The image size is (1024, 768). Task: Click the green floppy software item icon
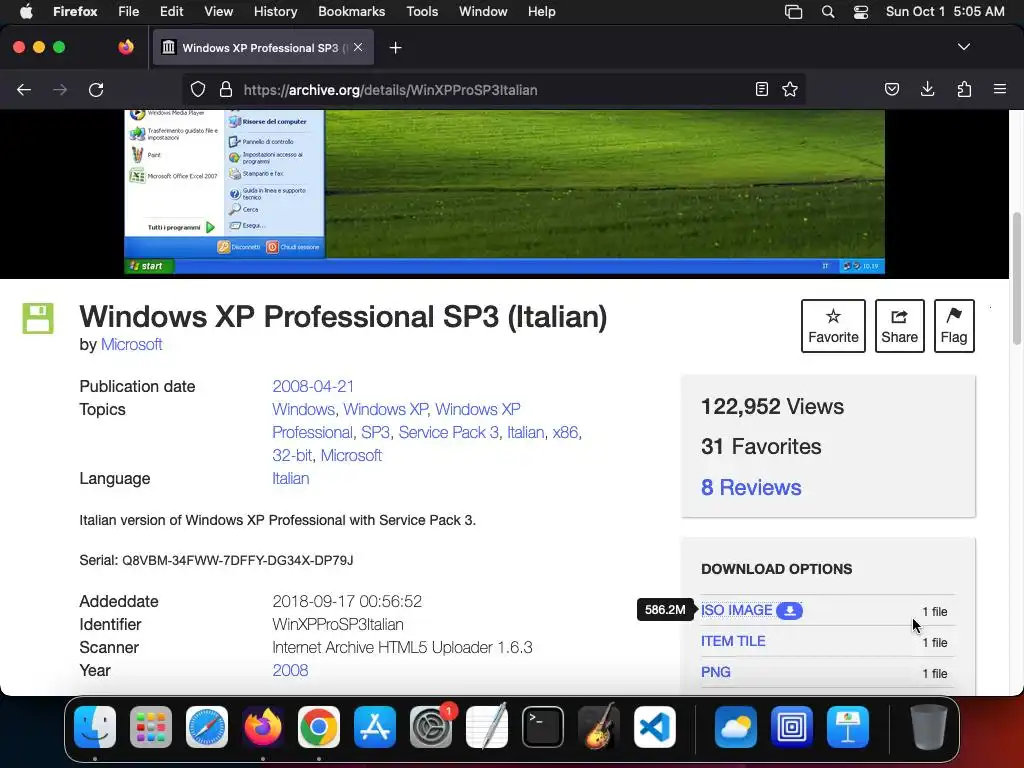point(38,319)
